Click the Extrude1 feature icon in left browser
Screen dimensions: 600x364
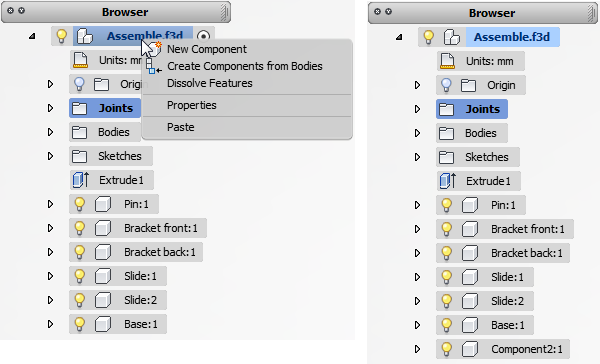[81, 180]
